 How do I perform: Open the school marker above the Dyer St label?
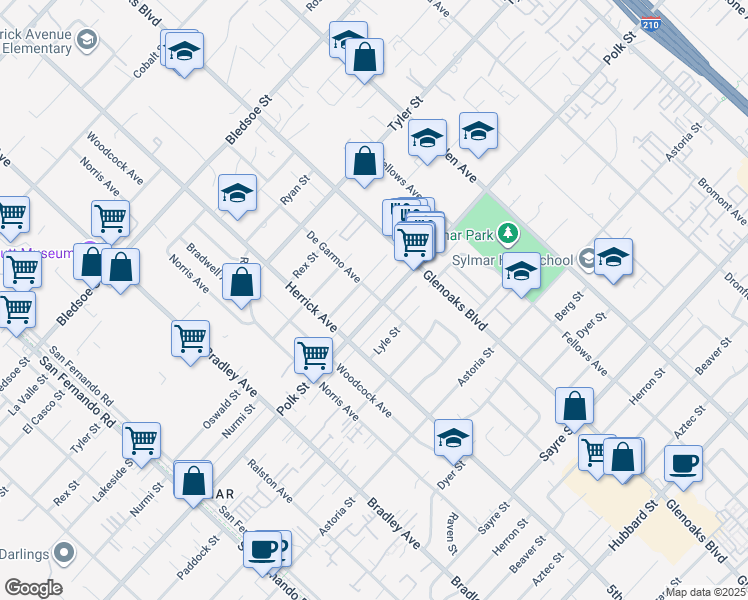454,441
